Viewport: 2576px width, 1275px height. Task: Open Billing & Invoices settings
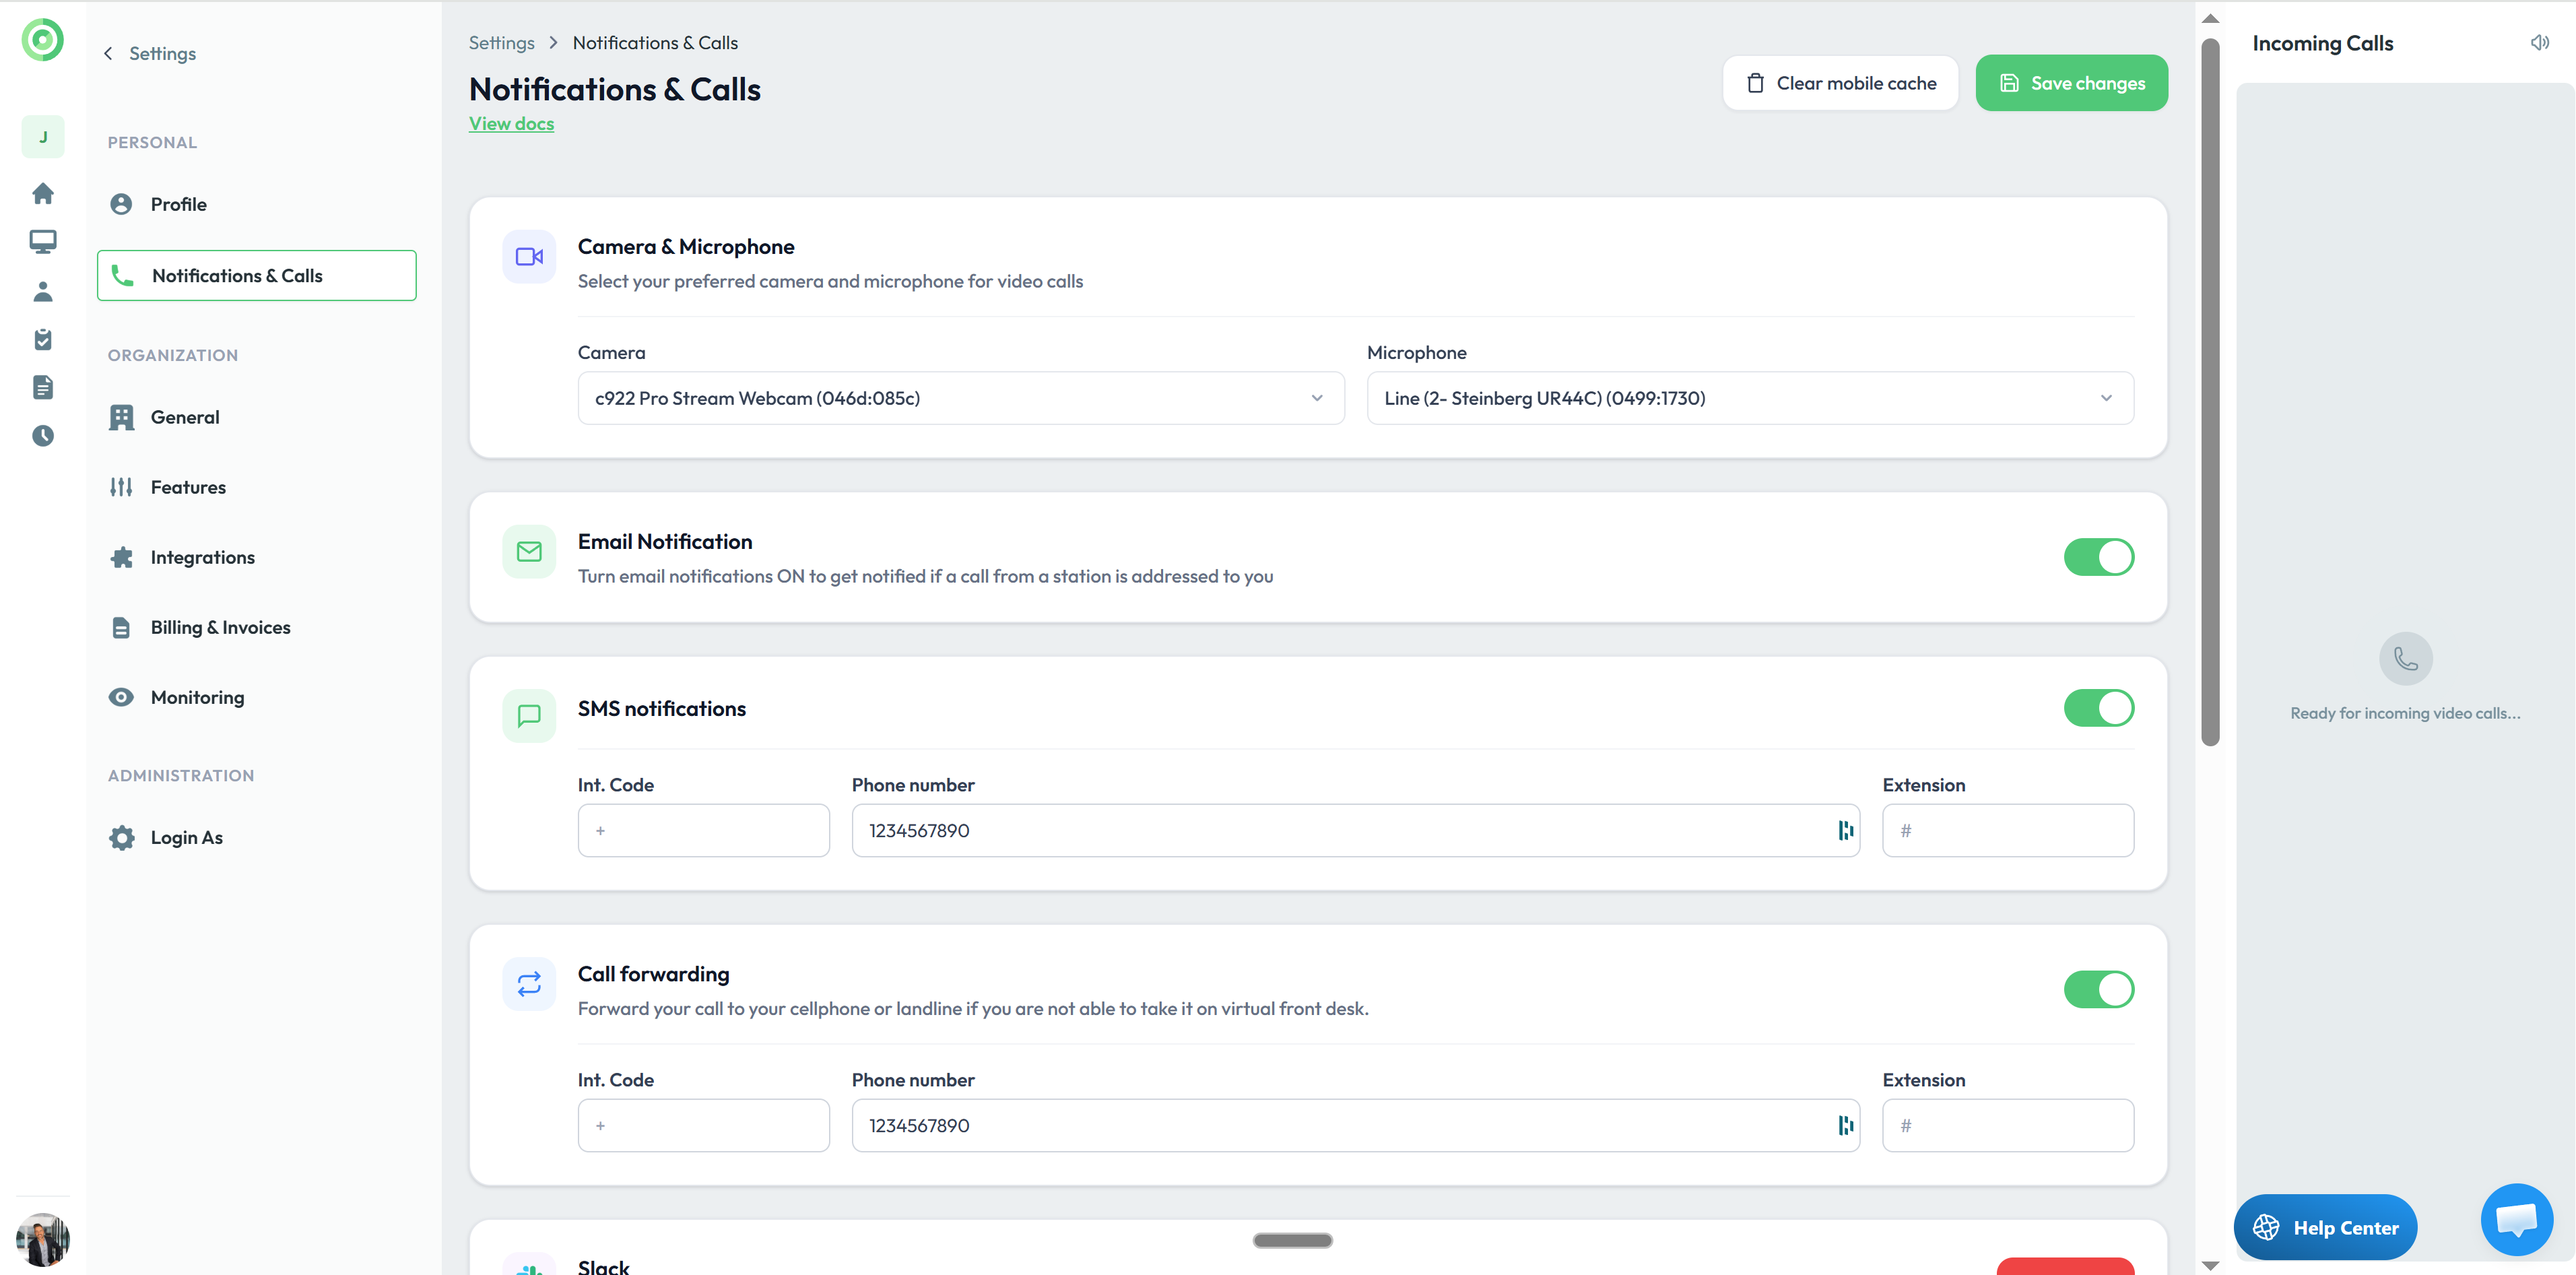click(220, 627)
